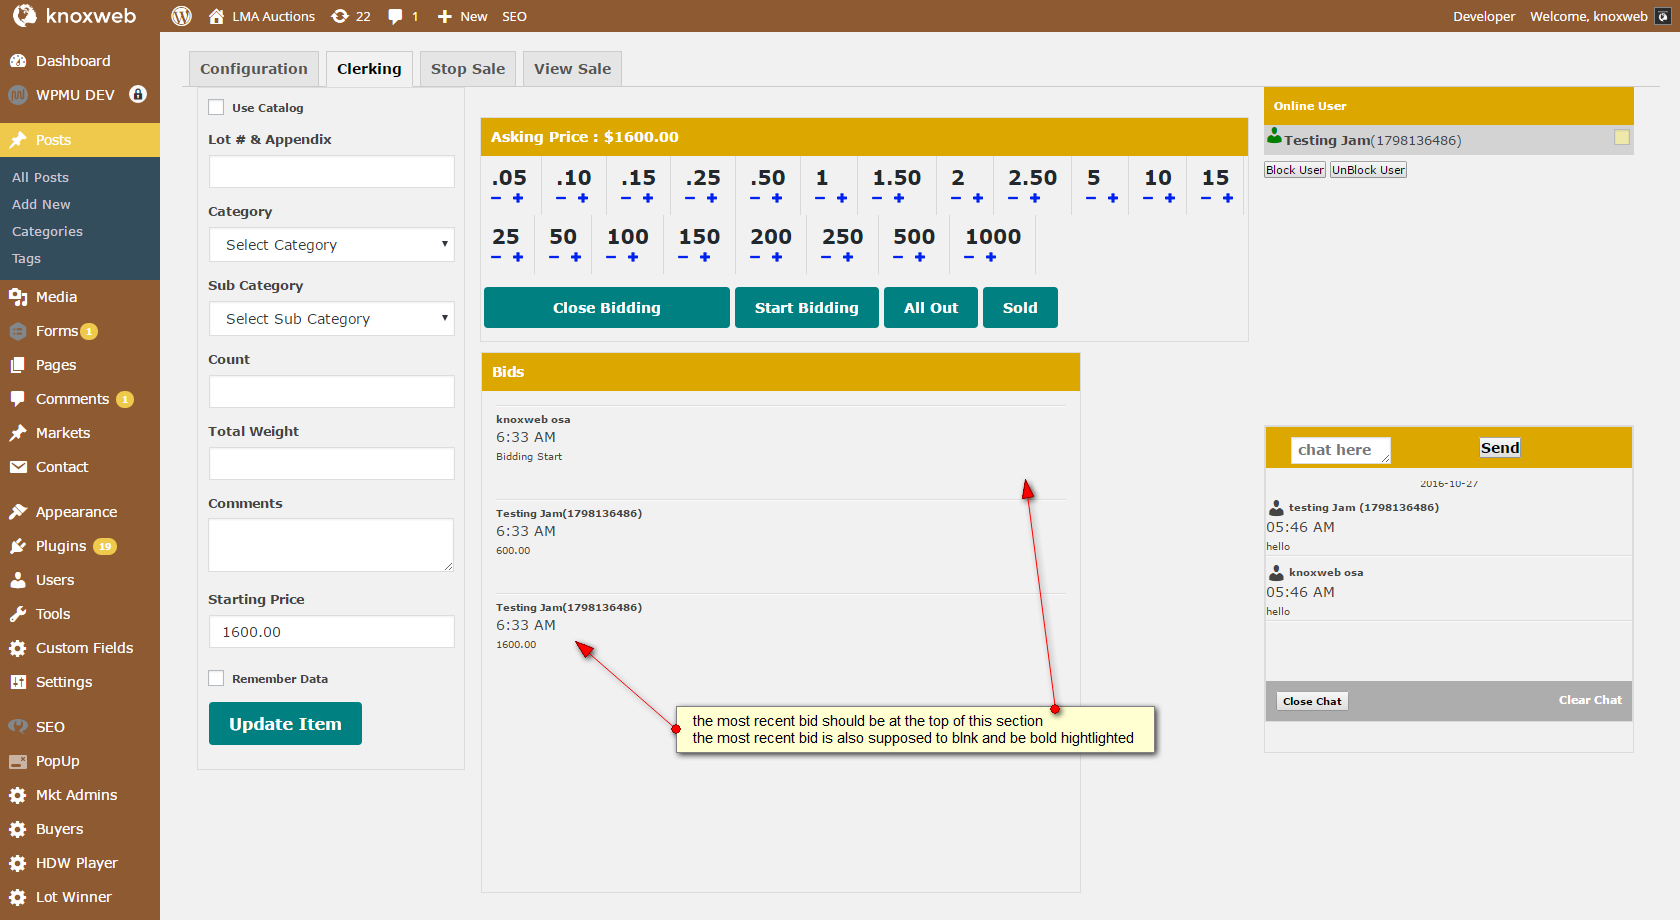Expand the Select Sub Category dropdown
The width and height of the screenshot is (1680, 920).
coord(331,319)
